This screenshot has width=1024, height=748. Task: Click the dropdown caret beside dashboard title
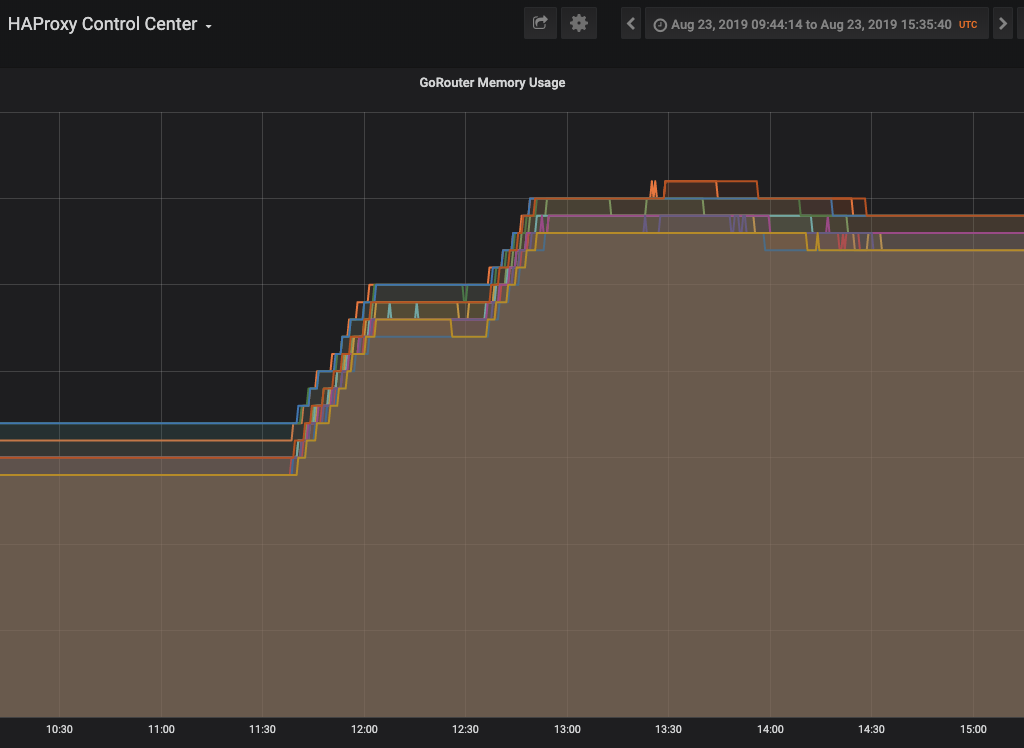click(208, 27)
